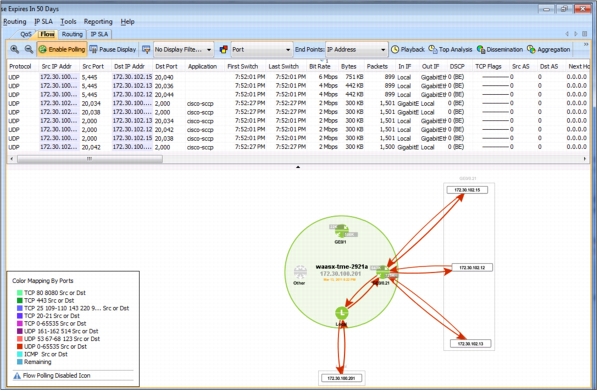Click Pause Display button

point(113,50)
